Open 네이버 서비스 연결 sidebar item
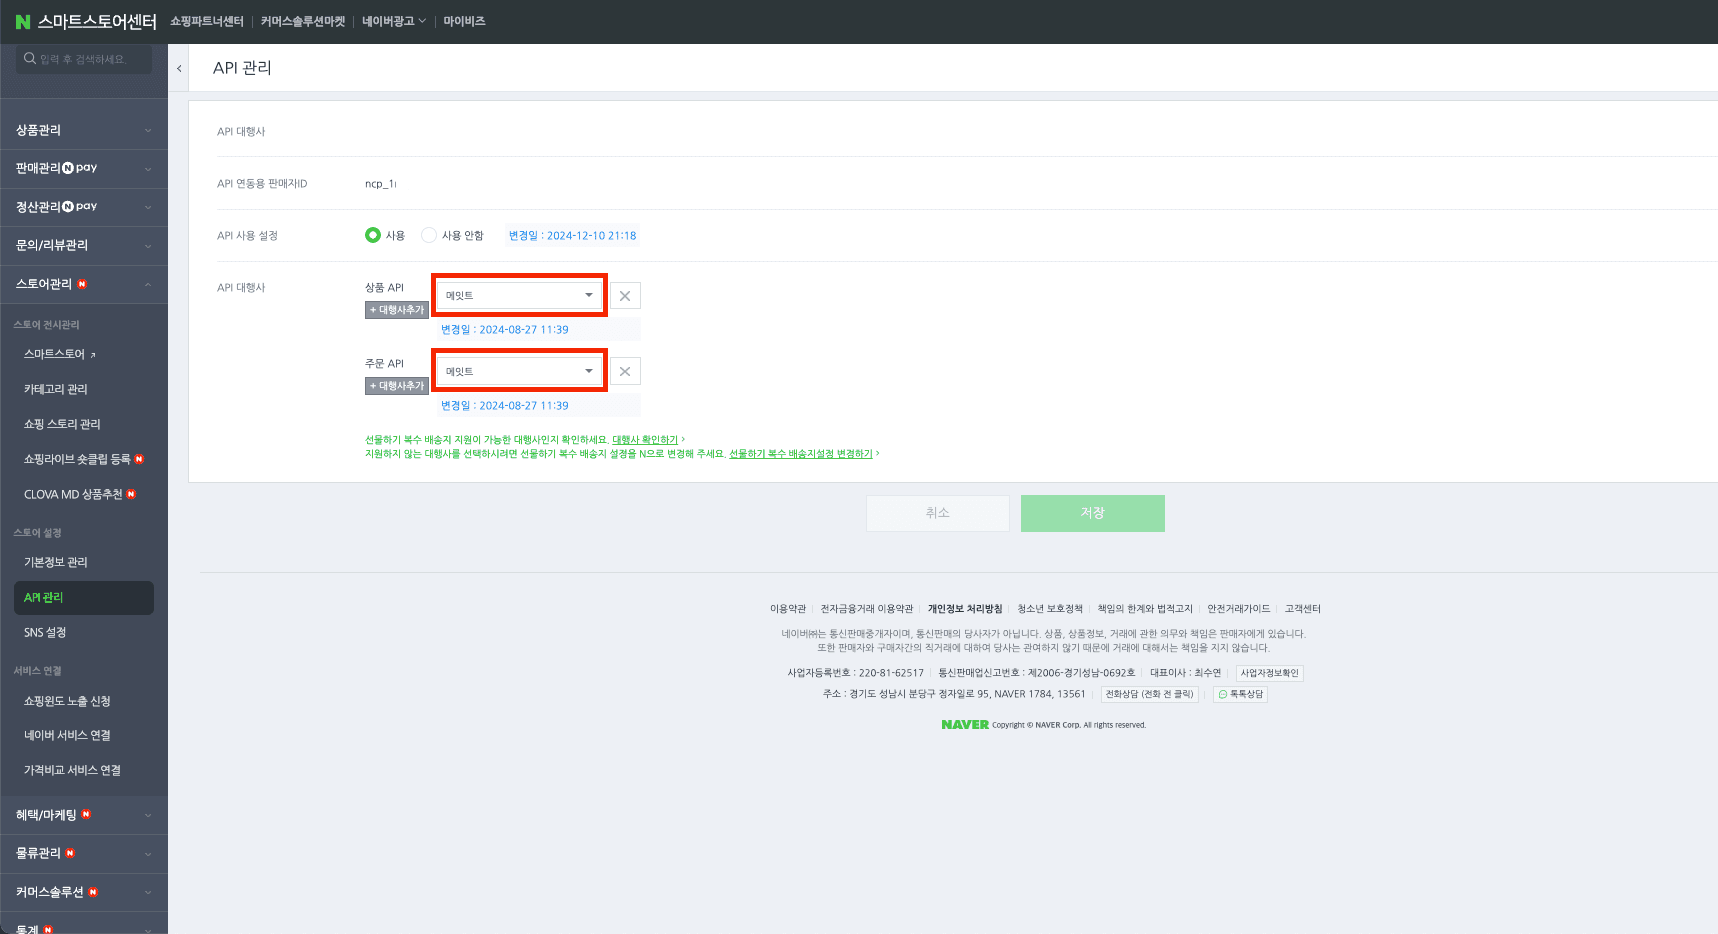The width and height of the screenshot is (1718, 934). [x=67, y=735]
